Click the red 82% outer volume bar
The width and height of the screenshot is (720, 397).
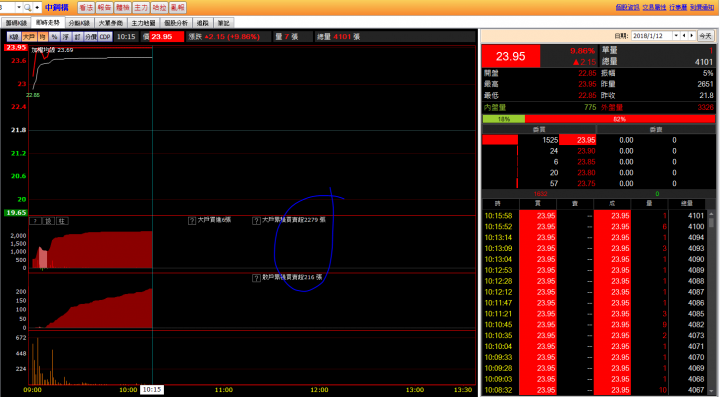619,119
